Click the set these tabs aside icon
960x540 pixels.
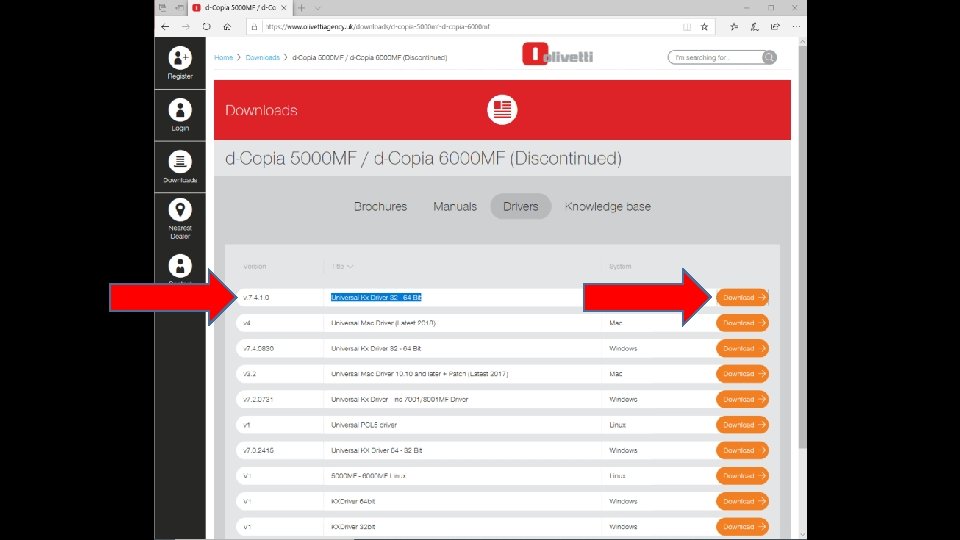click(179, 8)
